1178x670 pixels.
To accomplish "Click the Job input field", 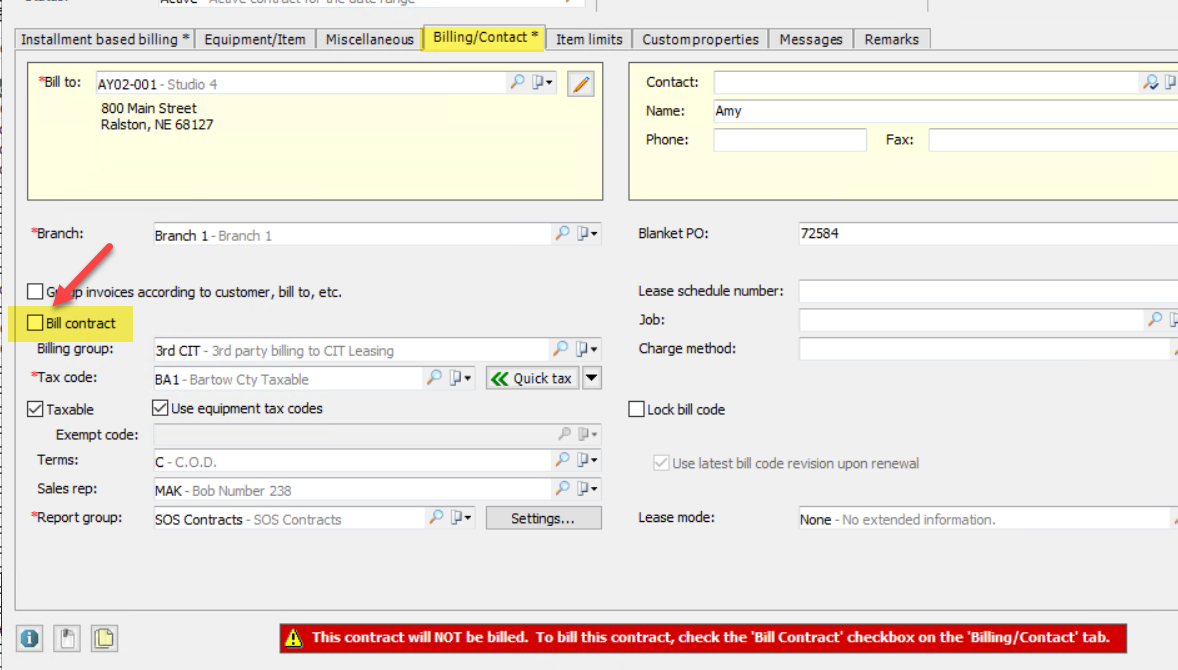I will (x=971, y=320).
